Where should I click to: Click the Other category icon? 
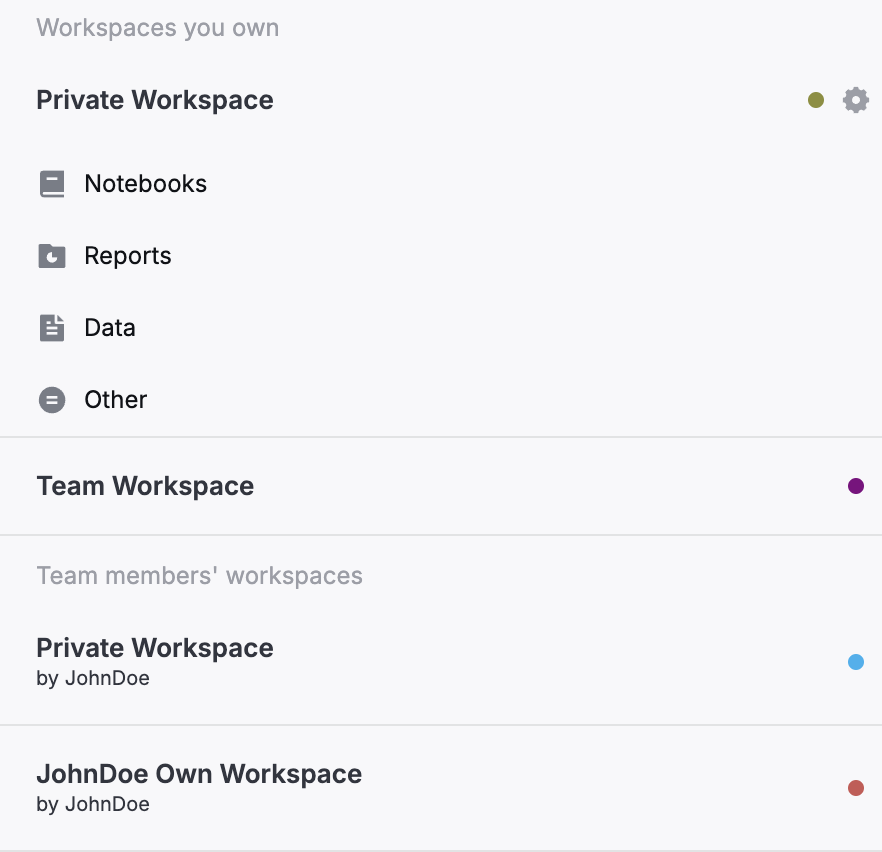[51, 399]
